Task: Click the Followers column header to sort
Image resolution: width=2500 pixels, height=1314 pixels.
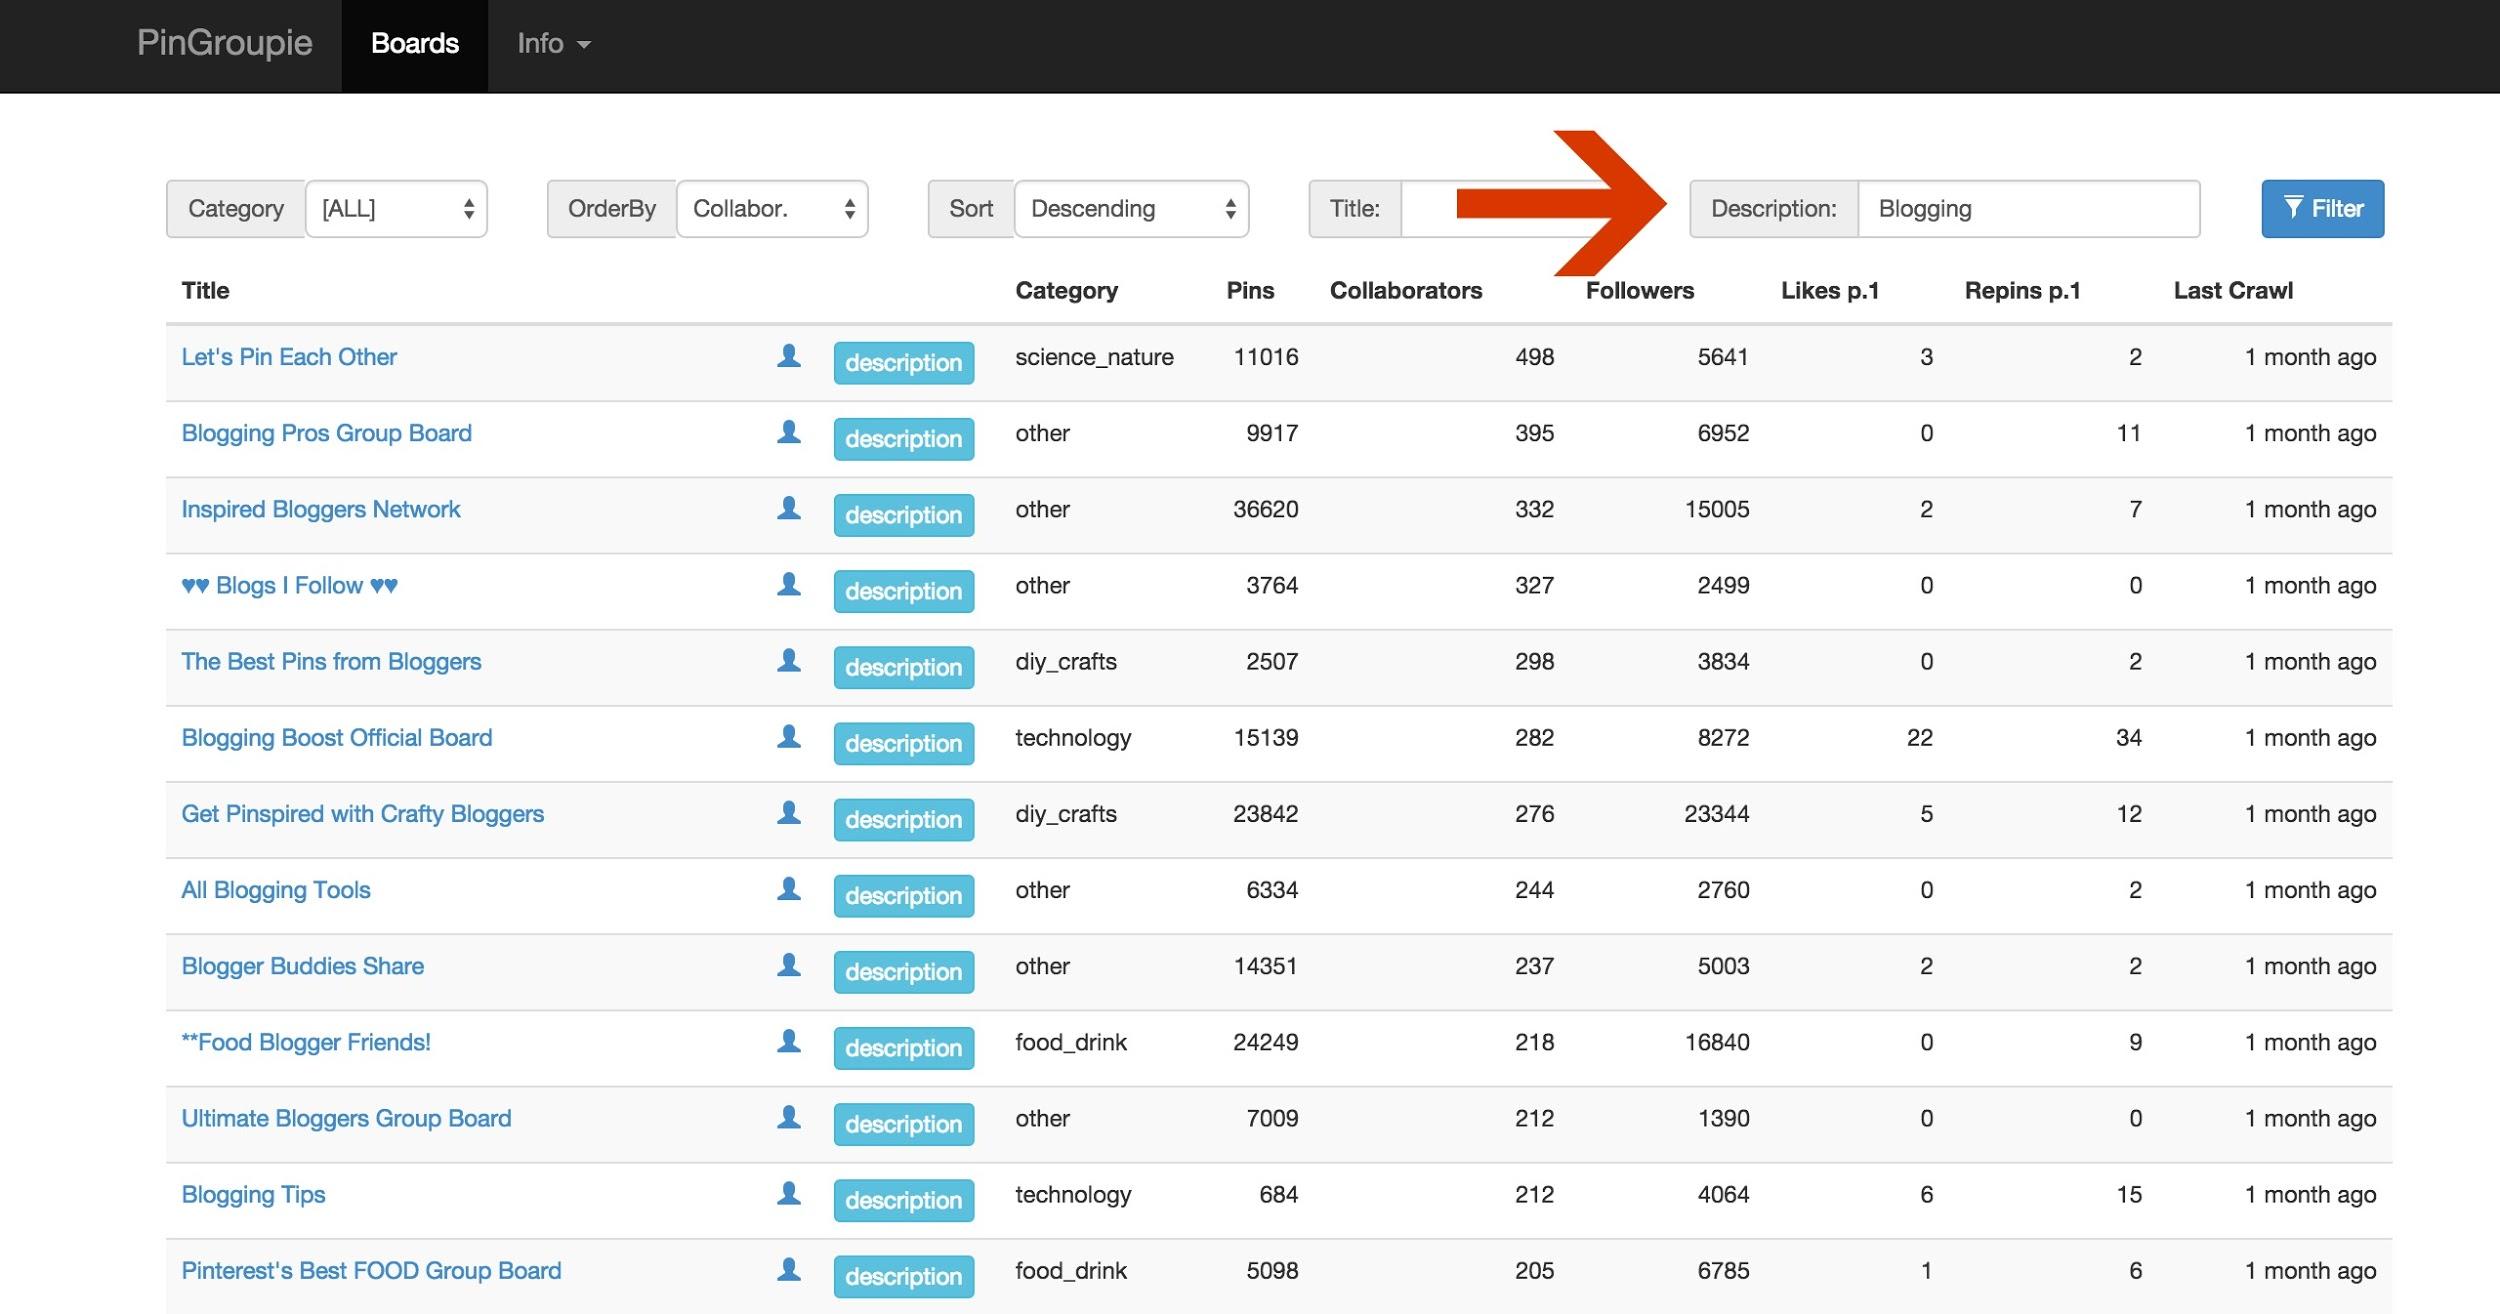Action: [1639, 289]
